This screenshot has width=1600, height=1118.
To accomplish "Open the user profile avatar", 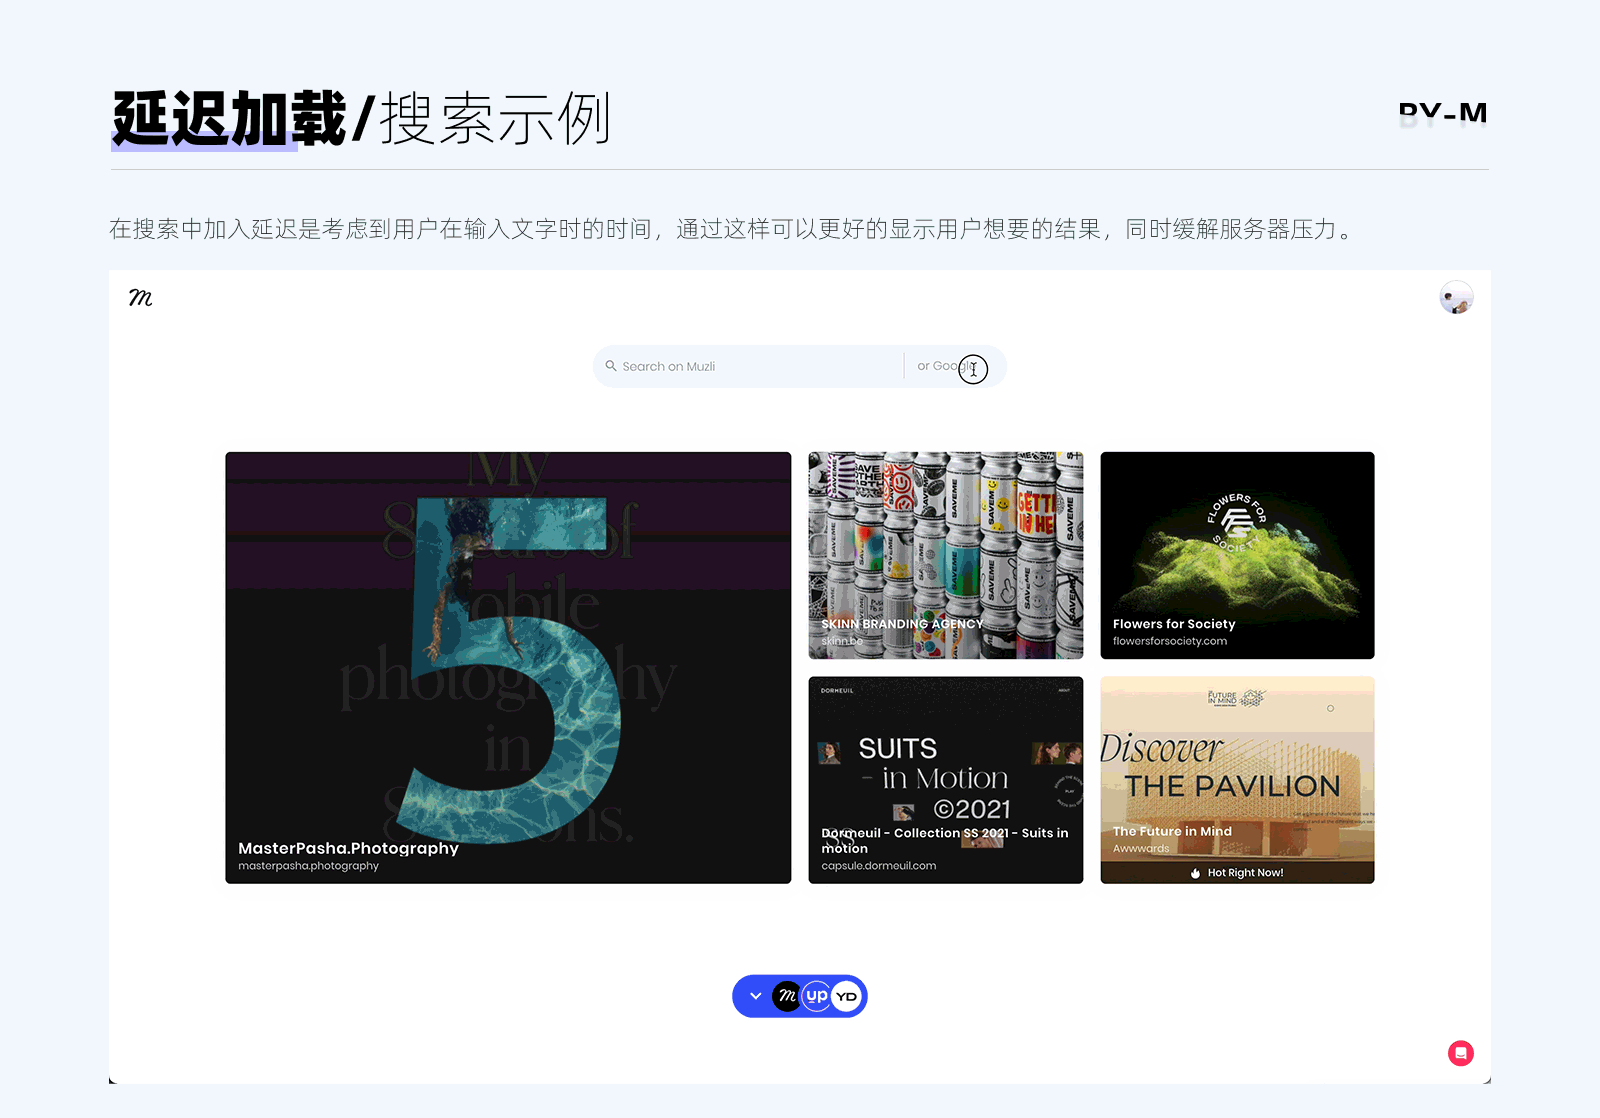I will pos(1456,298).
